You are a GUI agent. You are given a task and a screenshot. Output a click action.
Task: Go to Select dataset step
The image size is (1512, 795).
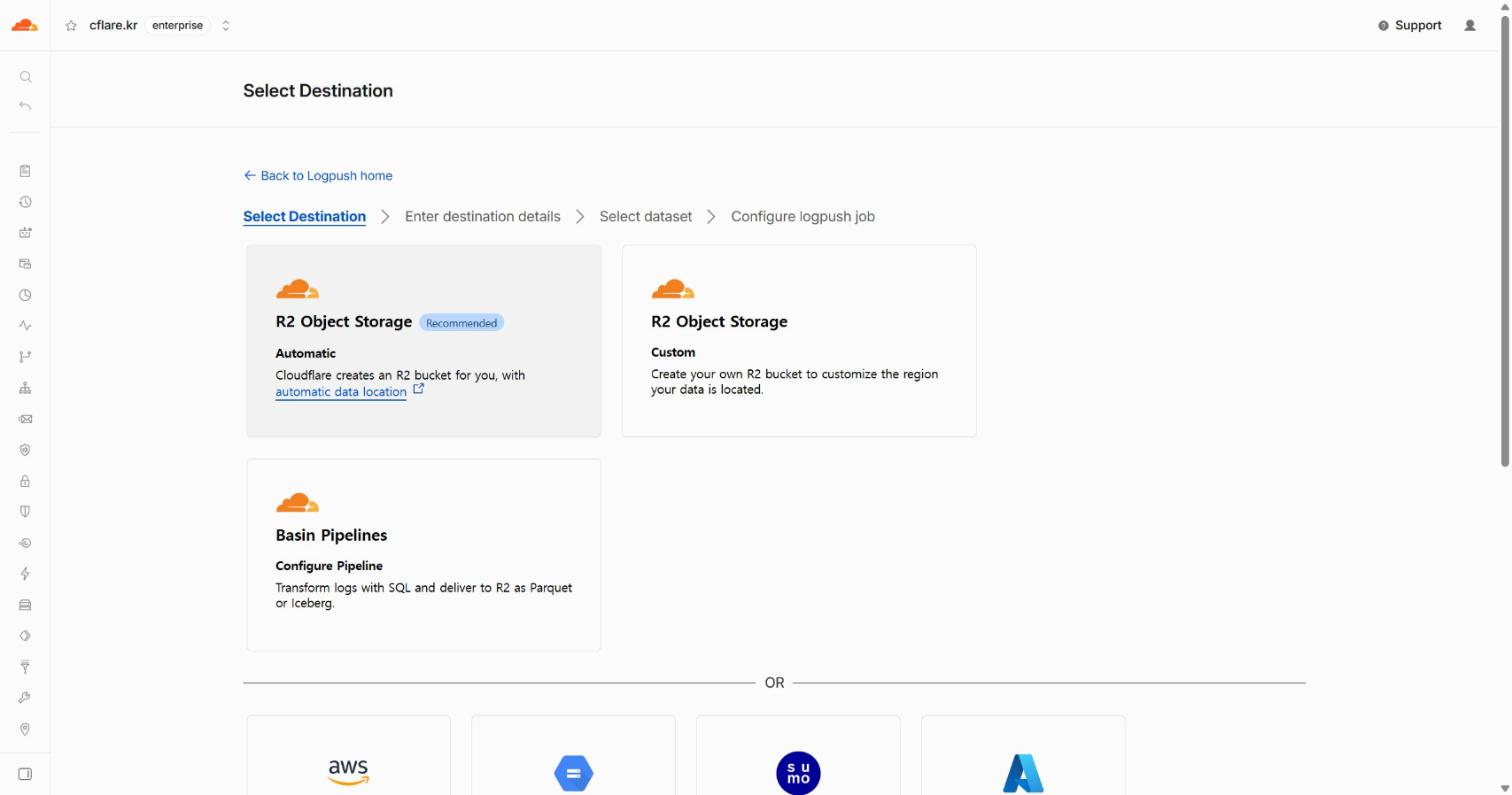(646, 217)
